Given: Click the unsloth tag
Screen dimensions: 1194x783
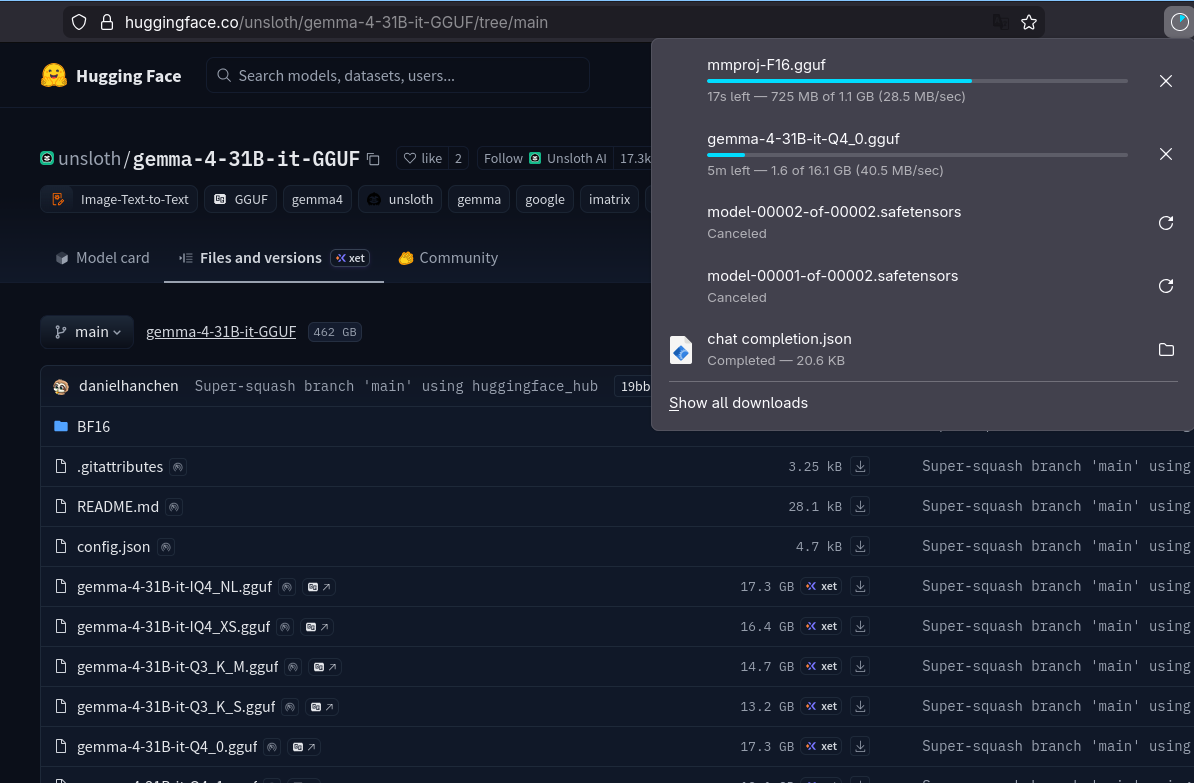Looking at the screenshot, I should point(400,200).
